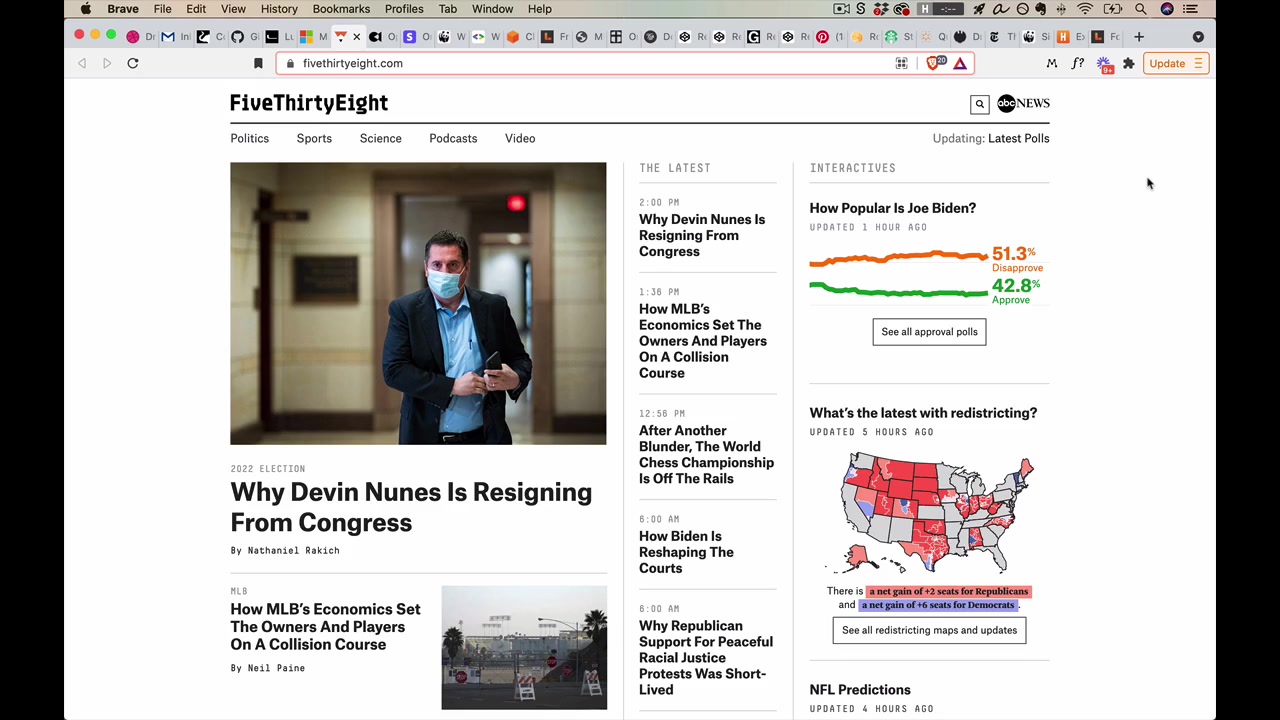Open the 12:56 PM World Chess Championship story
The image size is (1280, 720).
coord(706,455)
